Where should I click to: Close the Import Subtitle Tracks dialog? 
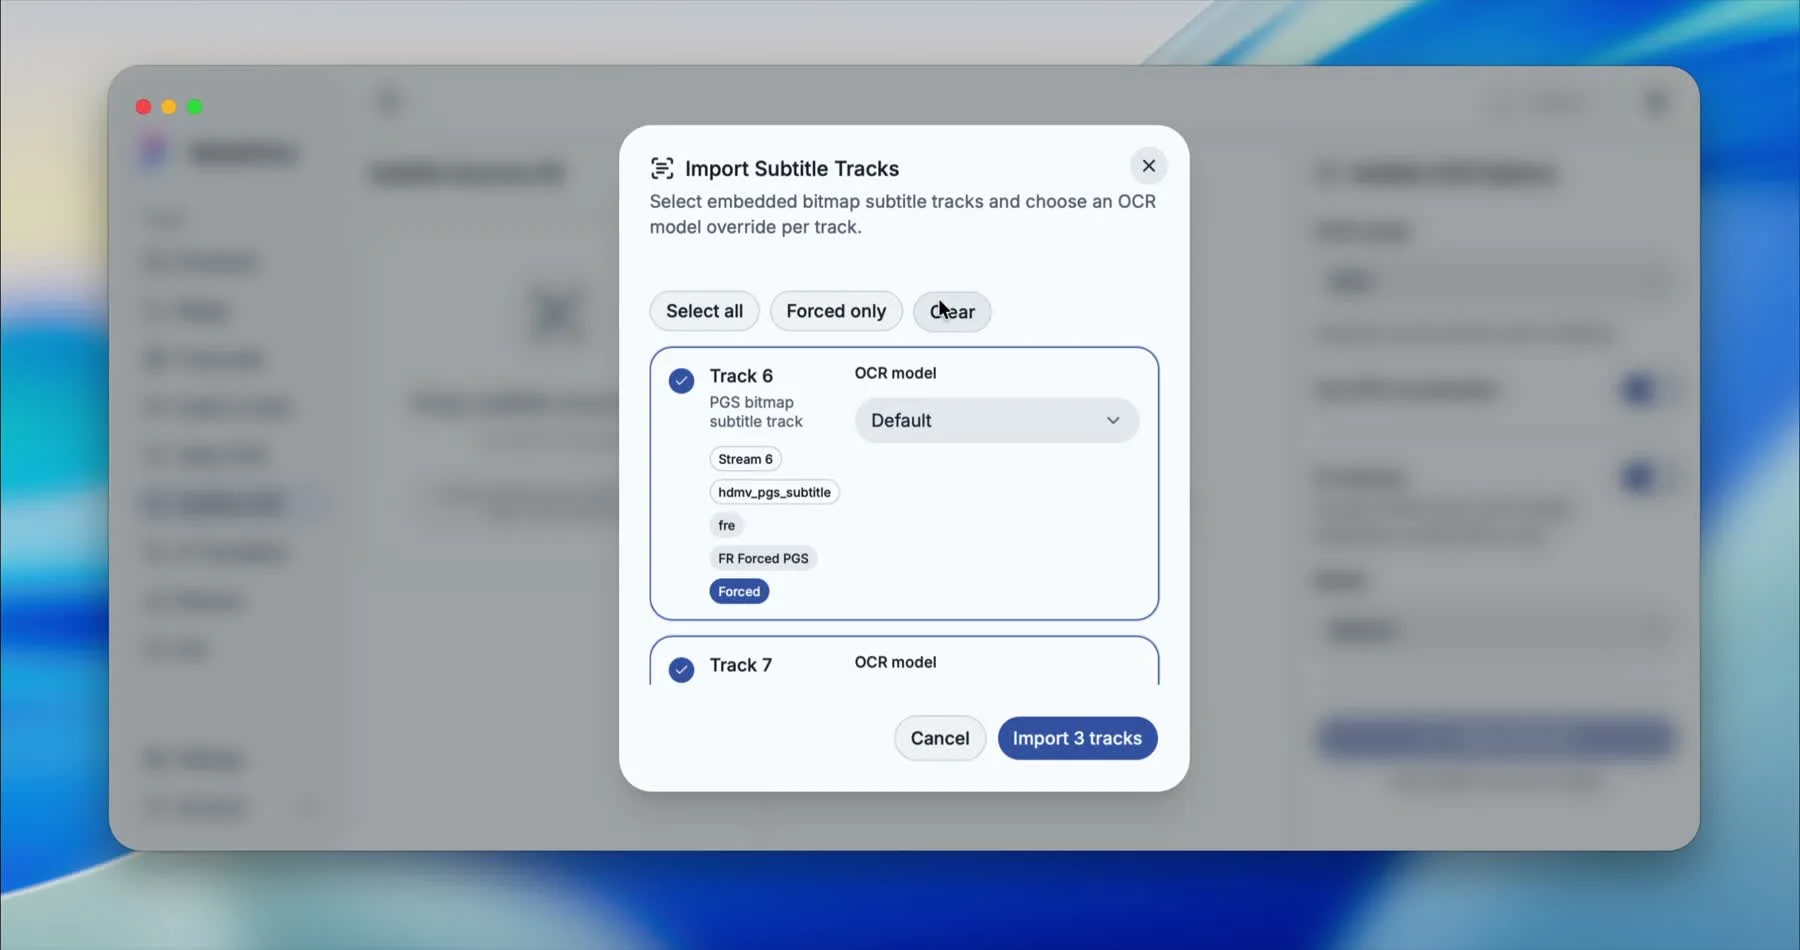click(x=1148, y=166)
